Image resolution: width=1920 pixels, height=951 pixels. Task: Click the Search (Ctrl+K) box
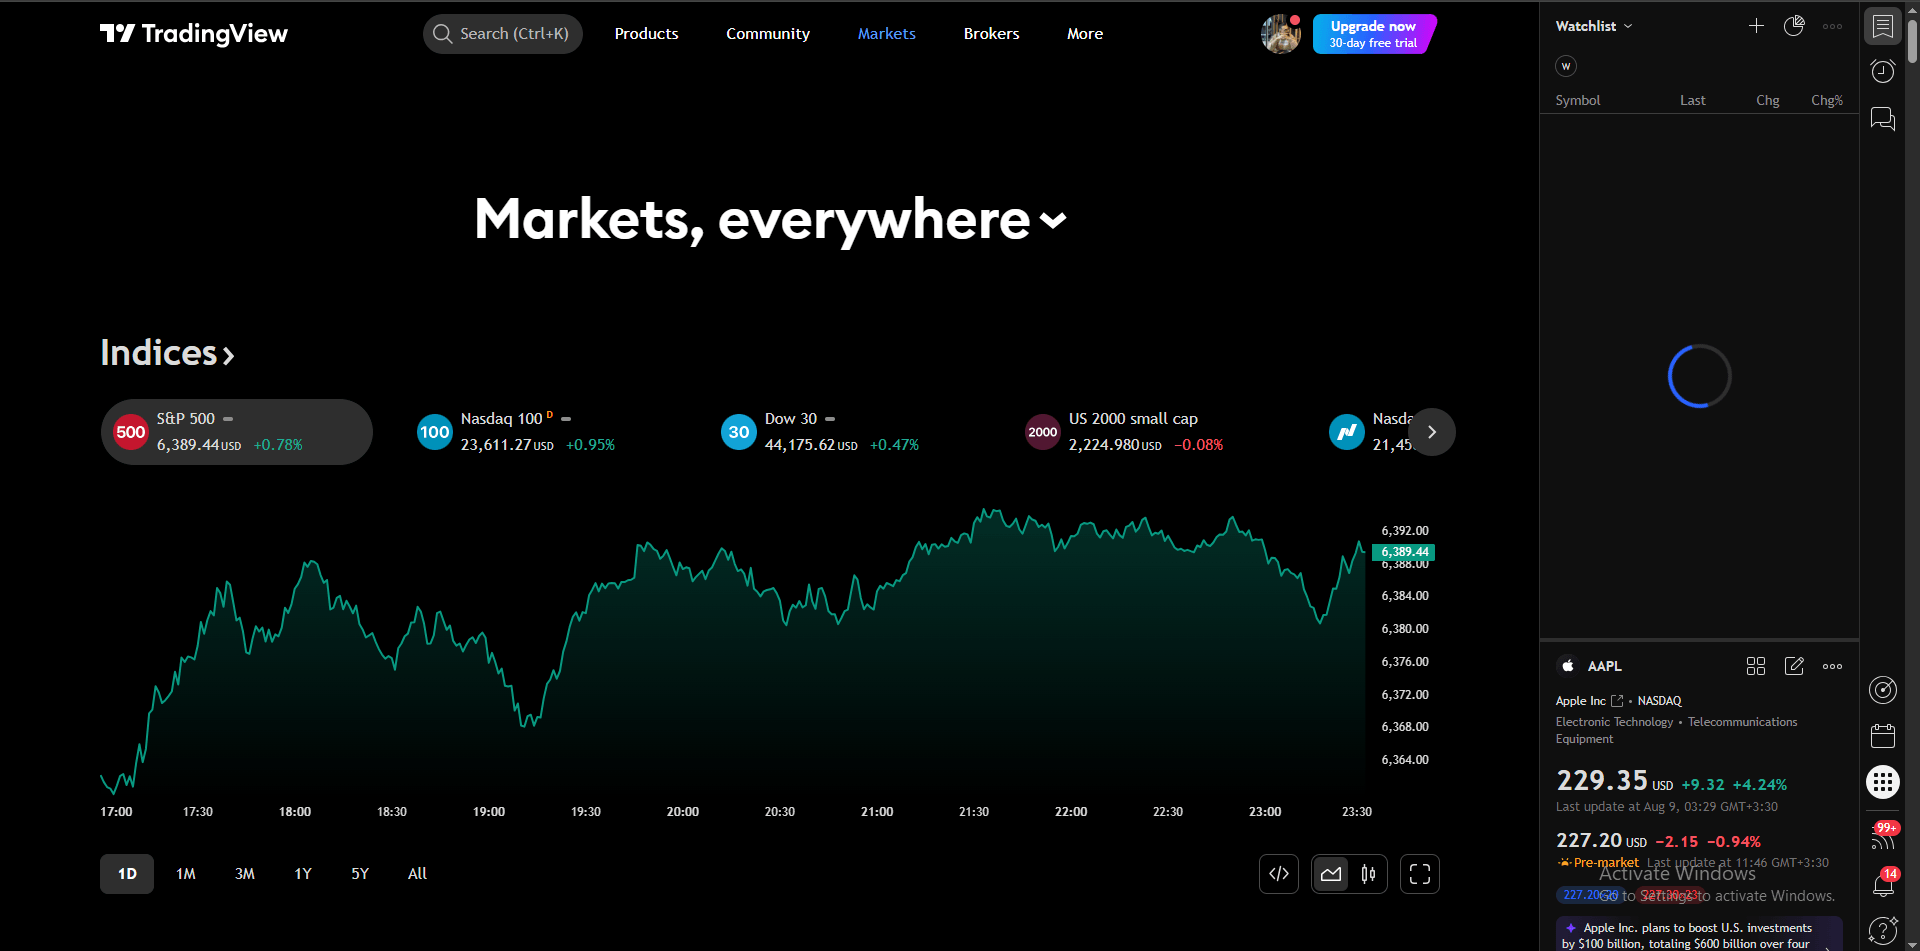tap(503, 34)
